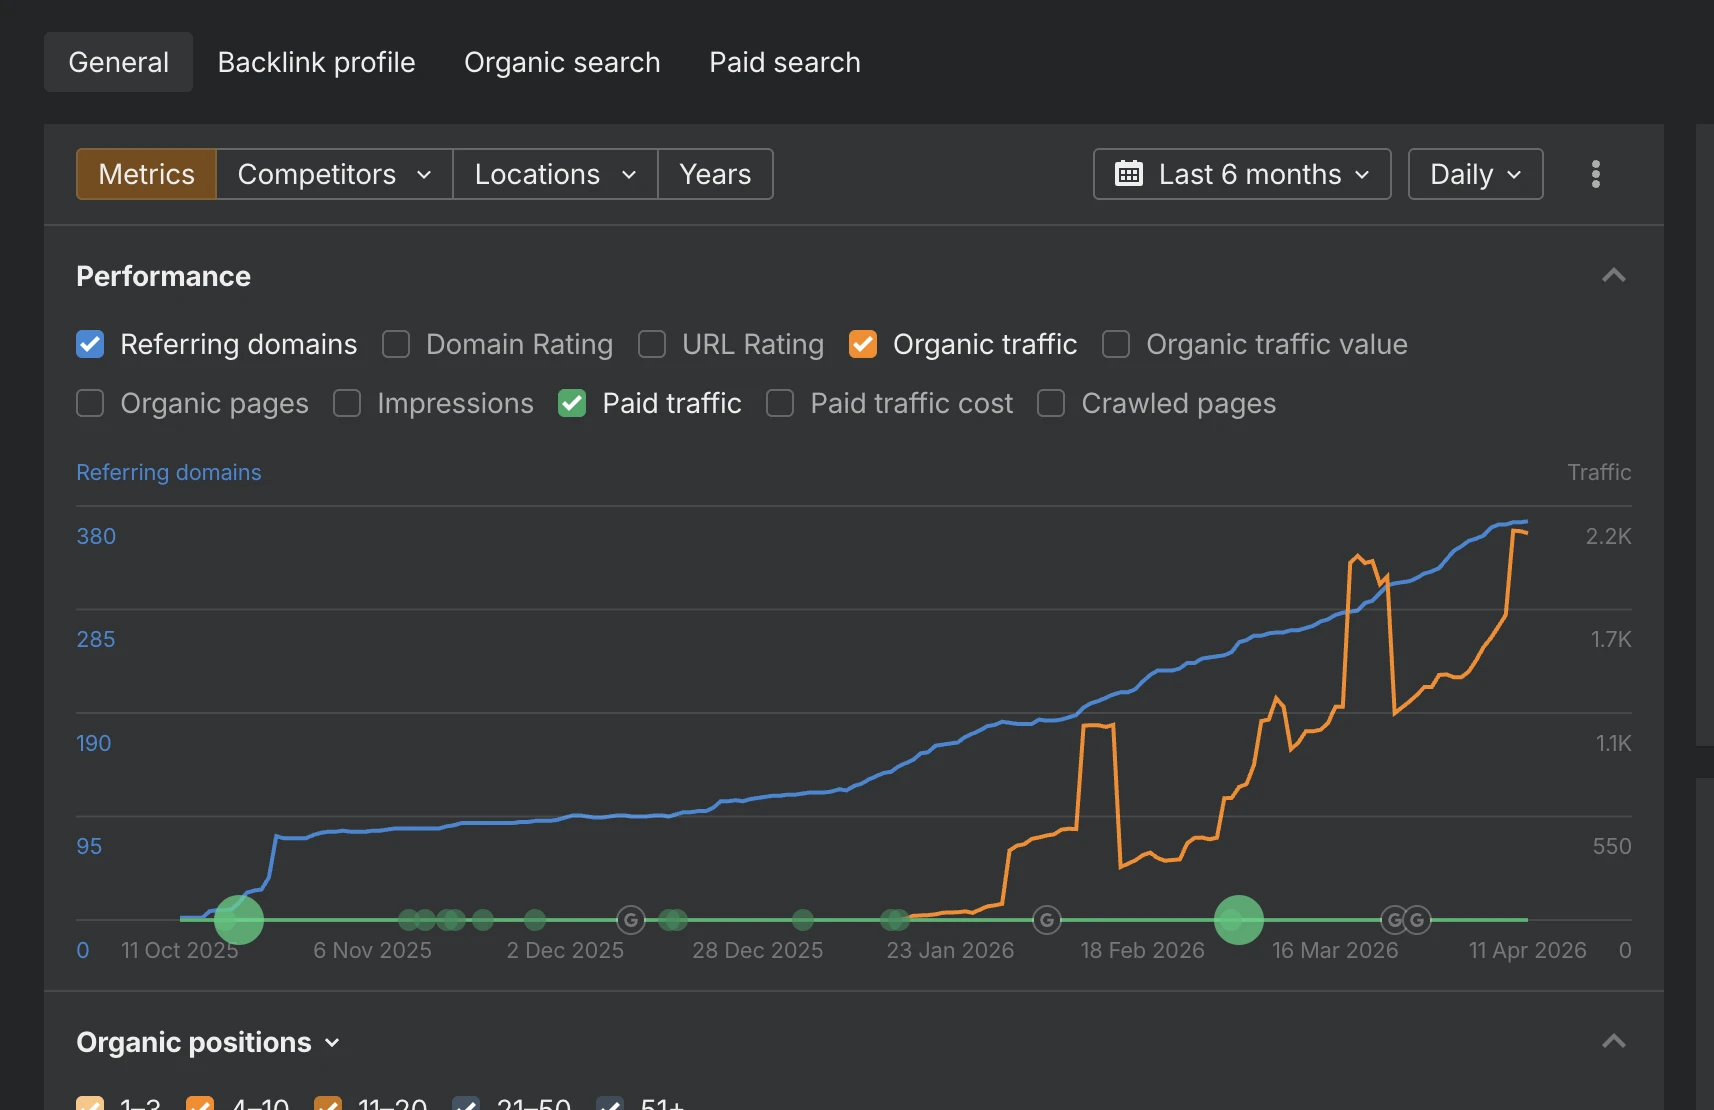The width and height of the screenshot is (1714, 1110).
Task: Click the Last 6 months date selector
Action: click(x=1249, y=174)
